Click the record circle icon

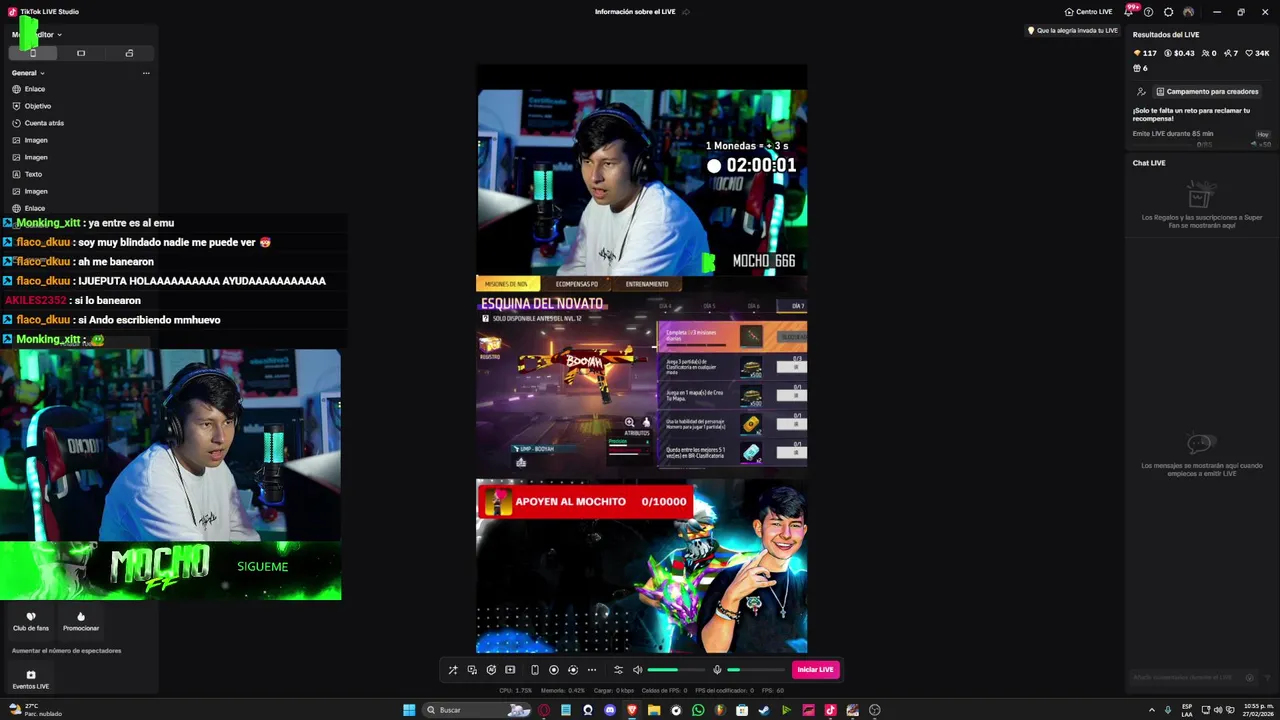click(554, 670)
